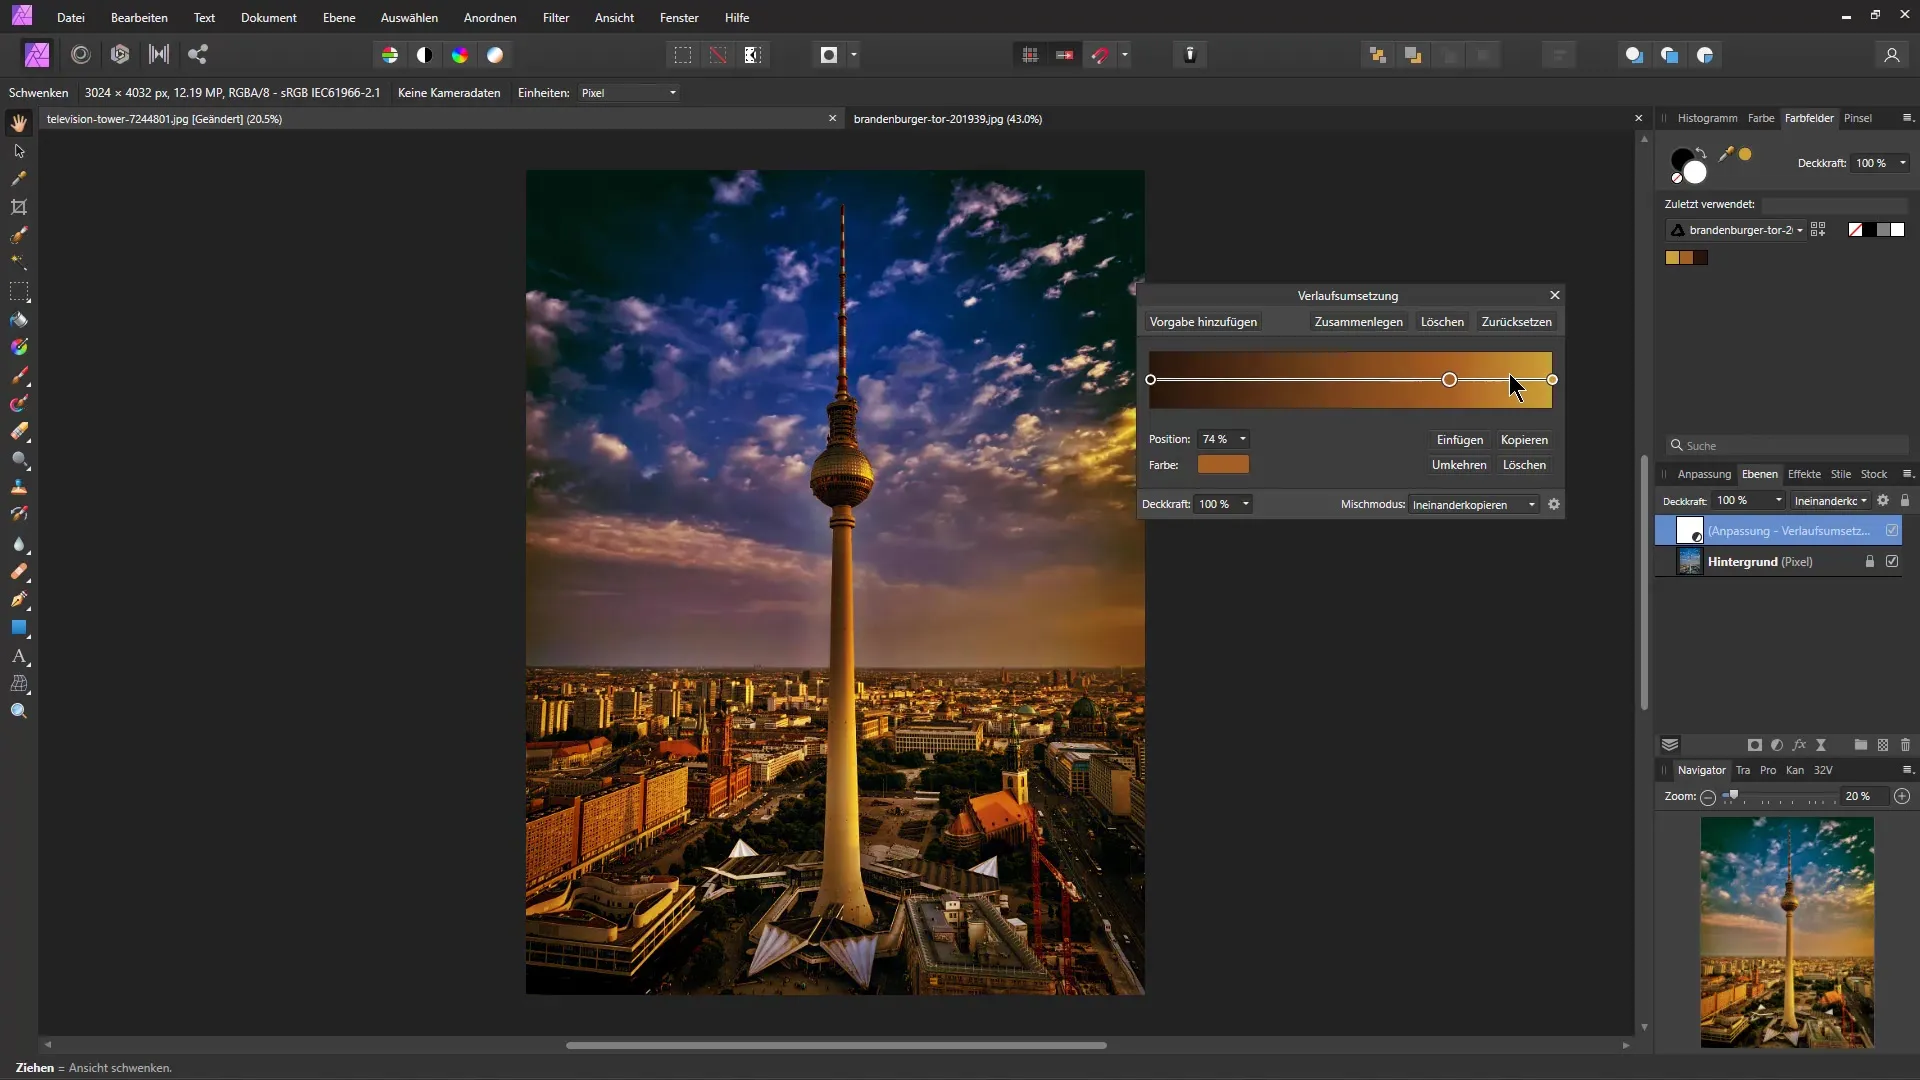
Task: Switch to the Develop Persona icon
Action: pos(120,55)
